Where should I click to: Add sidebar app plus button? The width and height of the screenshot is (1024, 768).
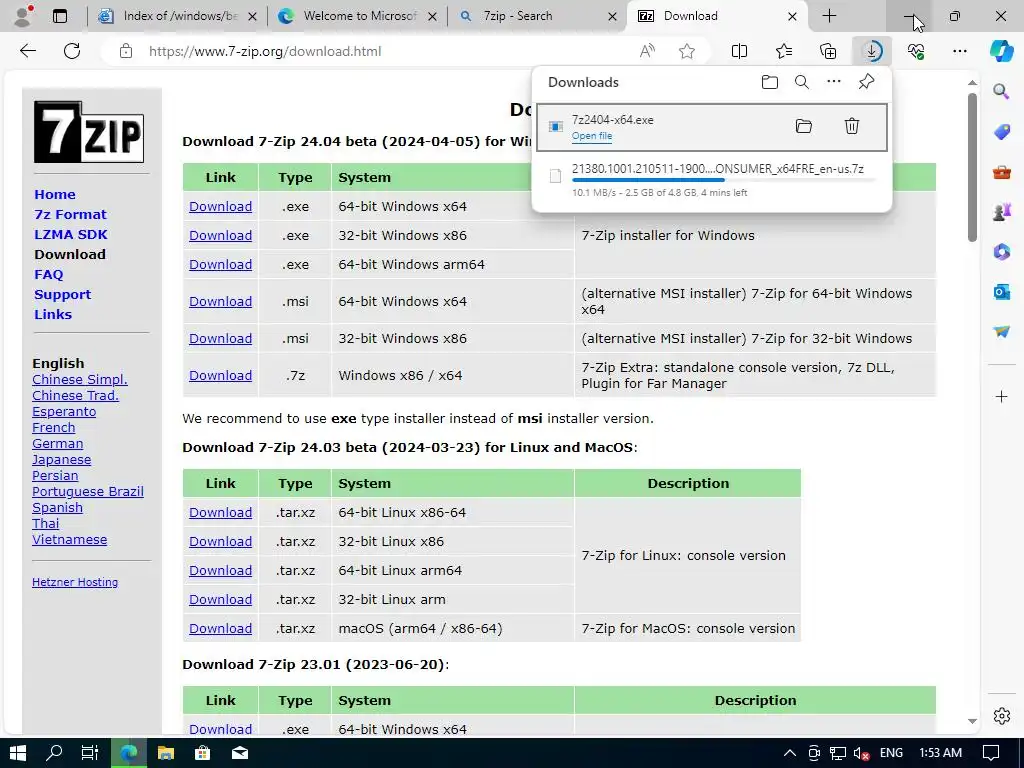click(x=1002, y=396)
